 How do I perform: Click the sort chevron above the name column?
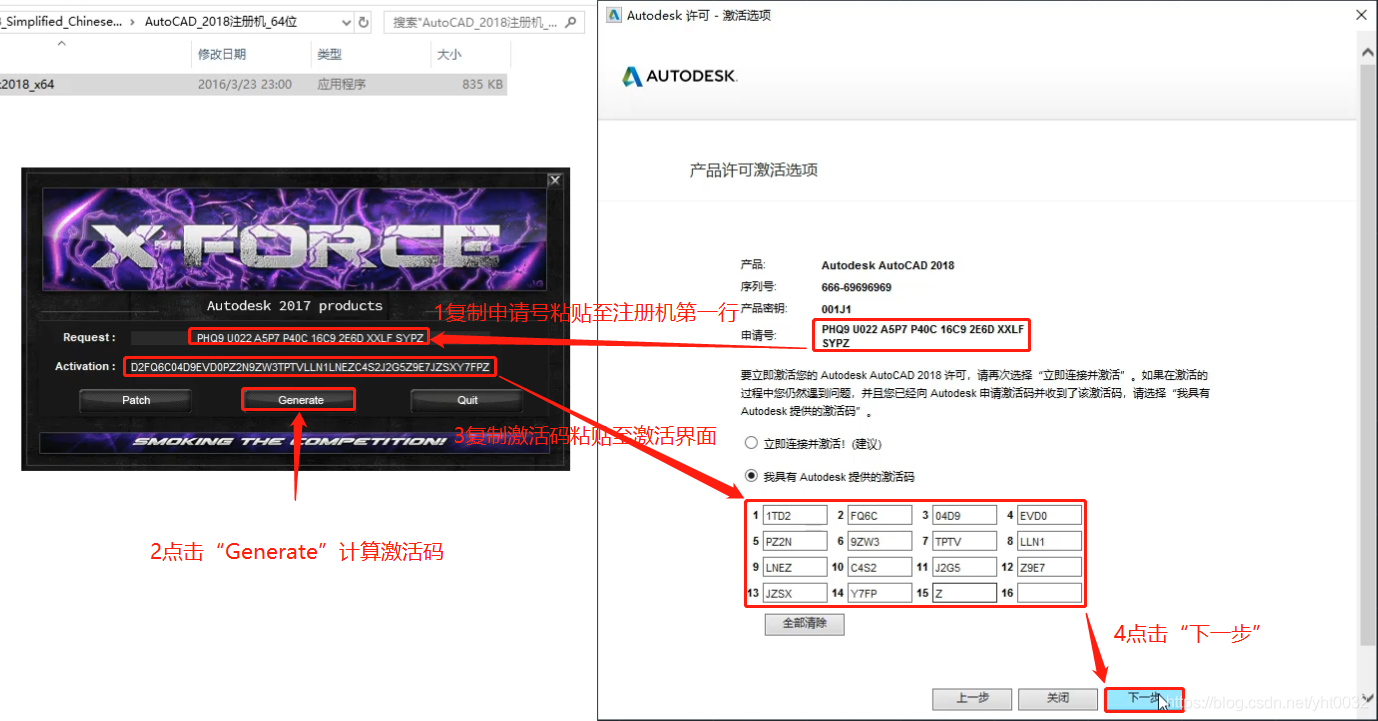coord(61,44)
